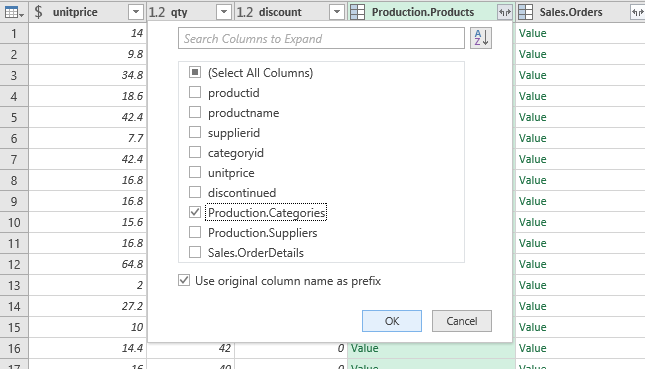Click the A-Z sort columns icon

480,38
